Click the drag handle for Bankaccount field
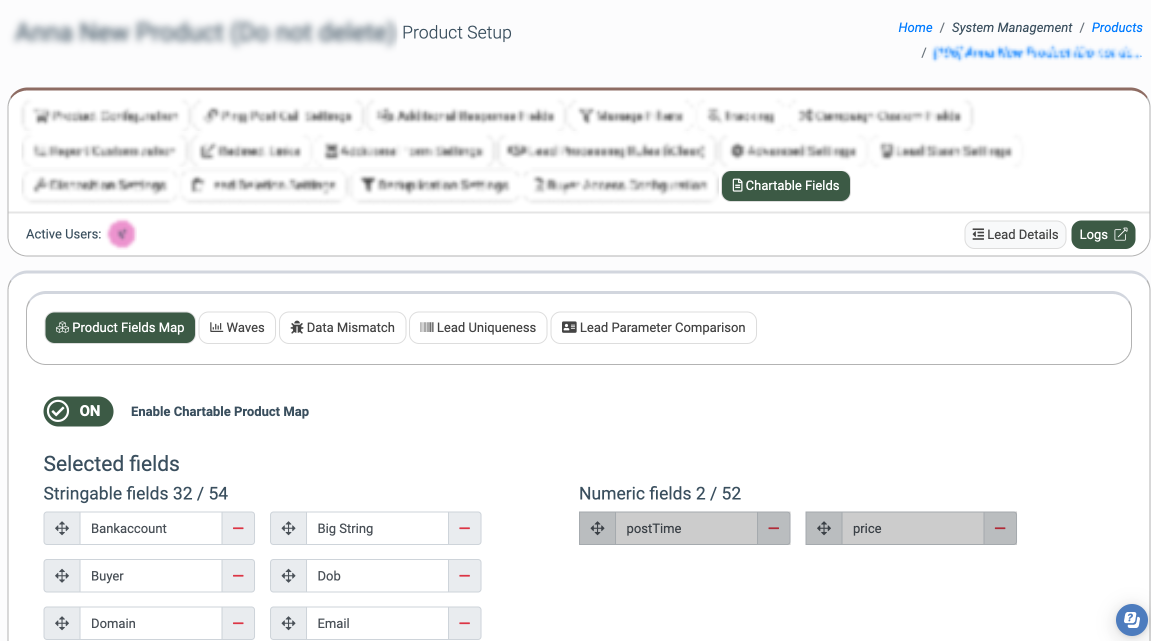Screen dimensions: 1151x641 coord(62,528)
